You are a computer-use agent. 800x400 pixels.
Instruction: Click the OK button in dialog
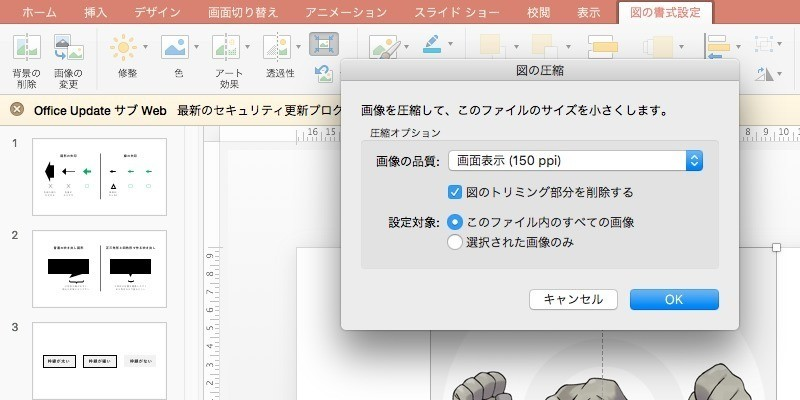[674, 299]
